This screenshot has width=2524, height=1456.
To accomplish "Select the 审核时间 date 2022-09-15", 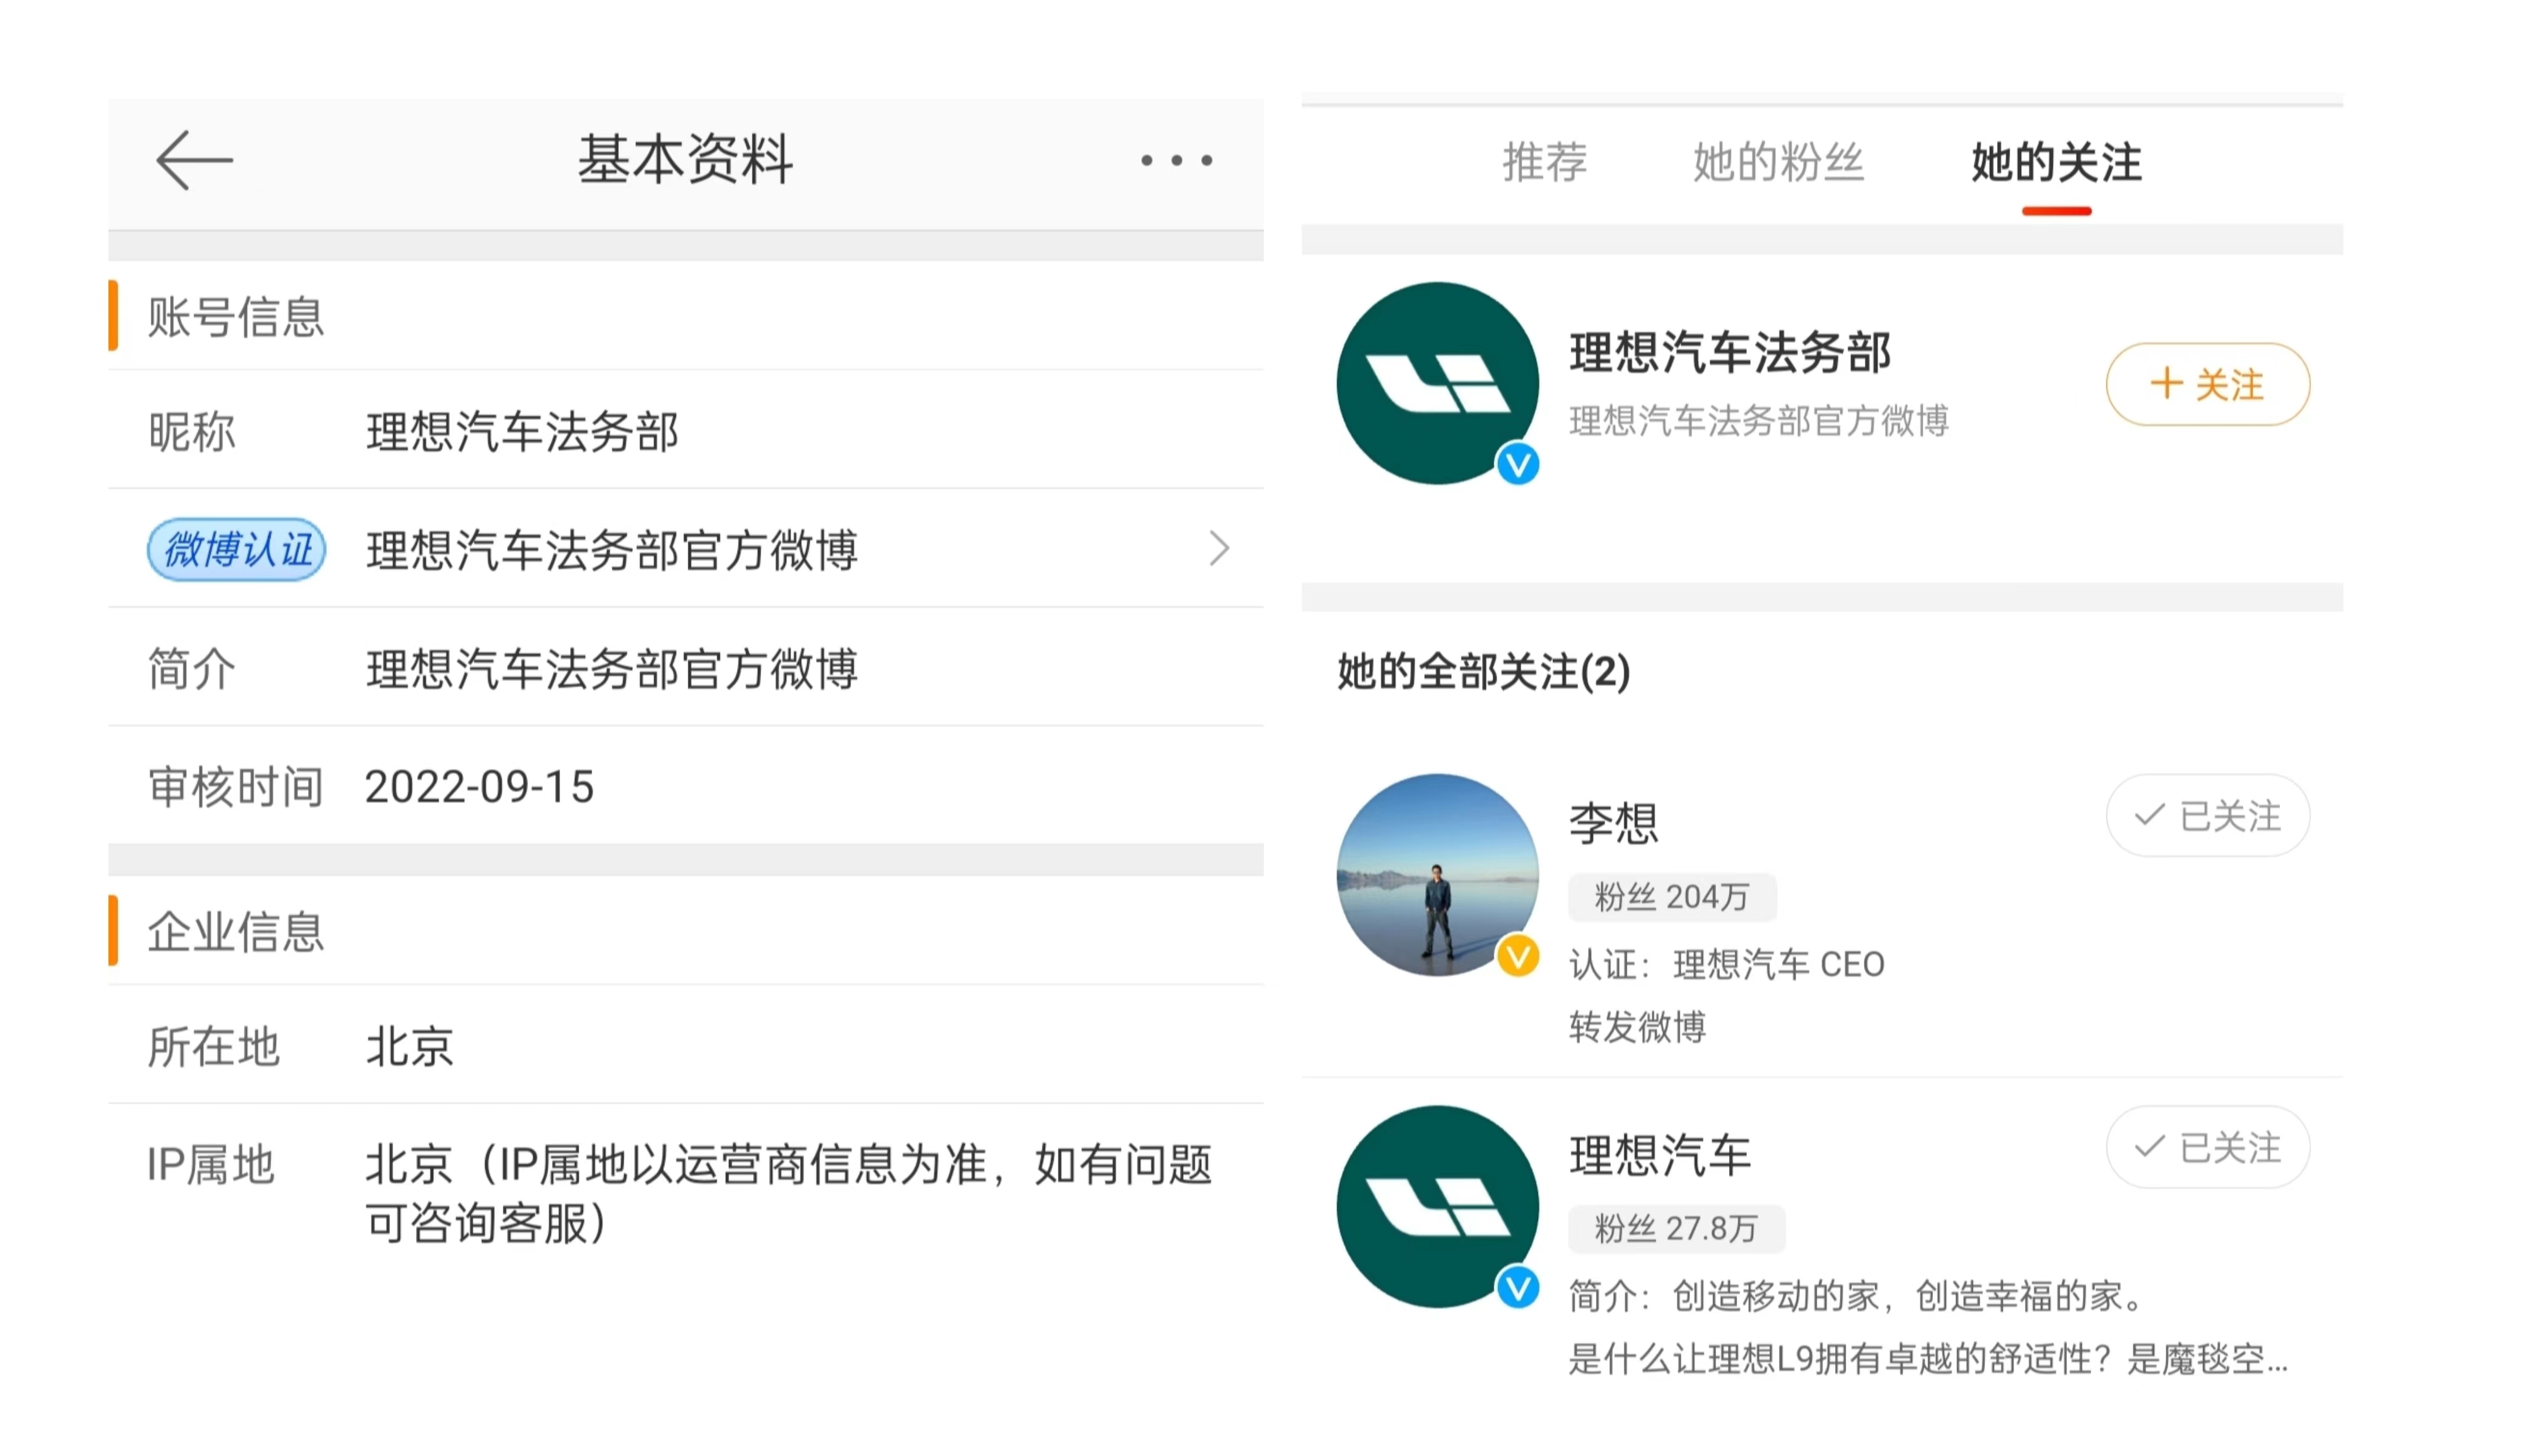I will click(480, 787).
